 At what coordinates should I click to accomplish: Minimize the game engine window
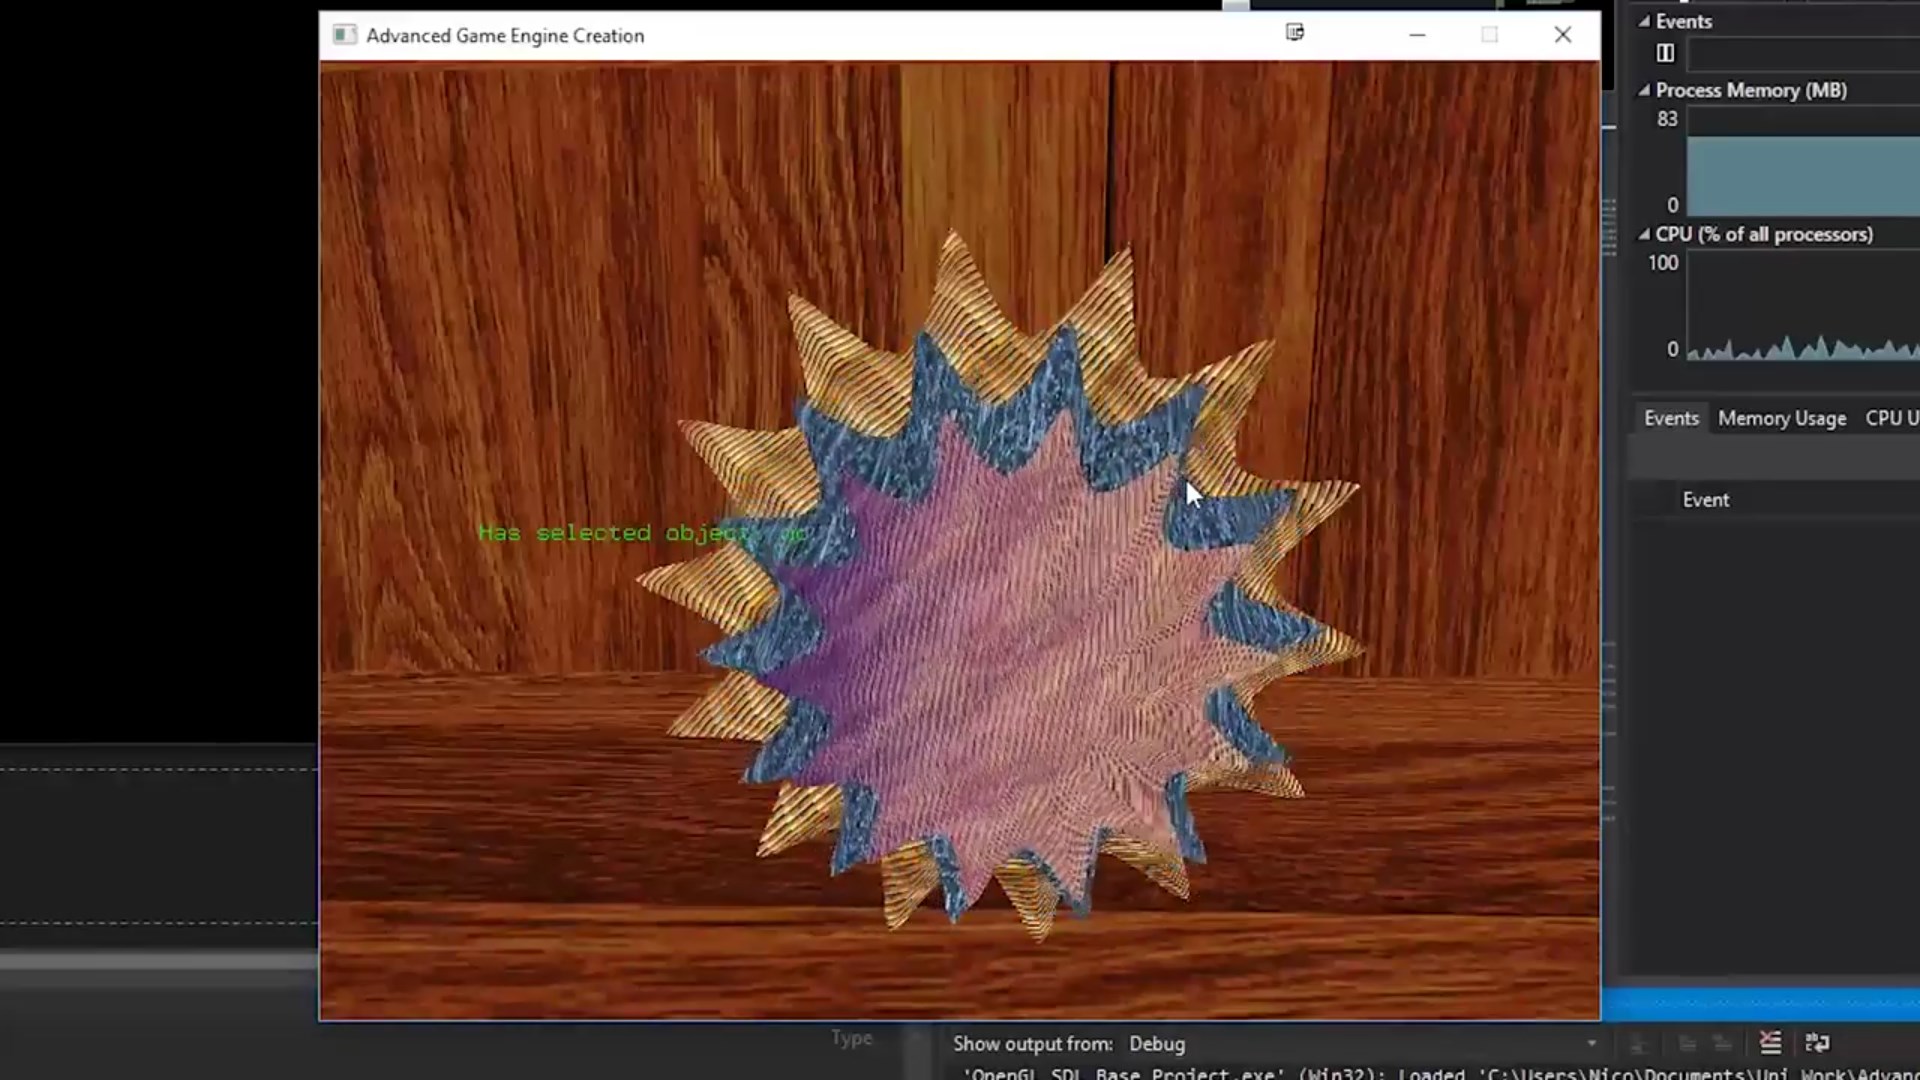click(1417, 35)
